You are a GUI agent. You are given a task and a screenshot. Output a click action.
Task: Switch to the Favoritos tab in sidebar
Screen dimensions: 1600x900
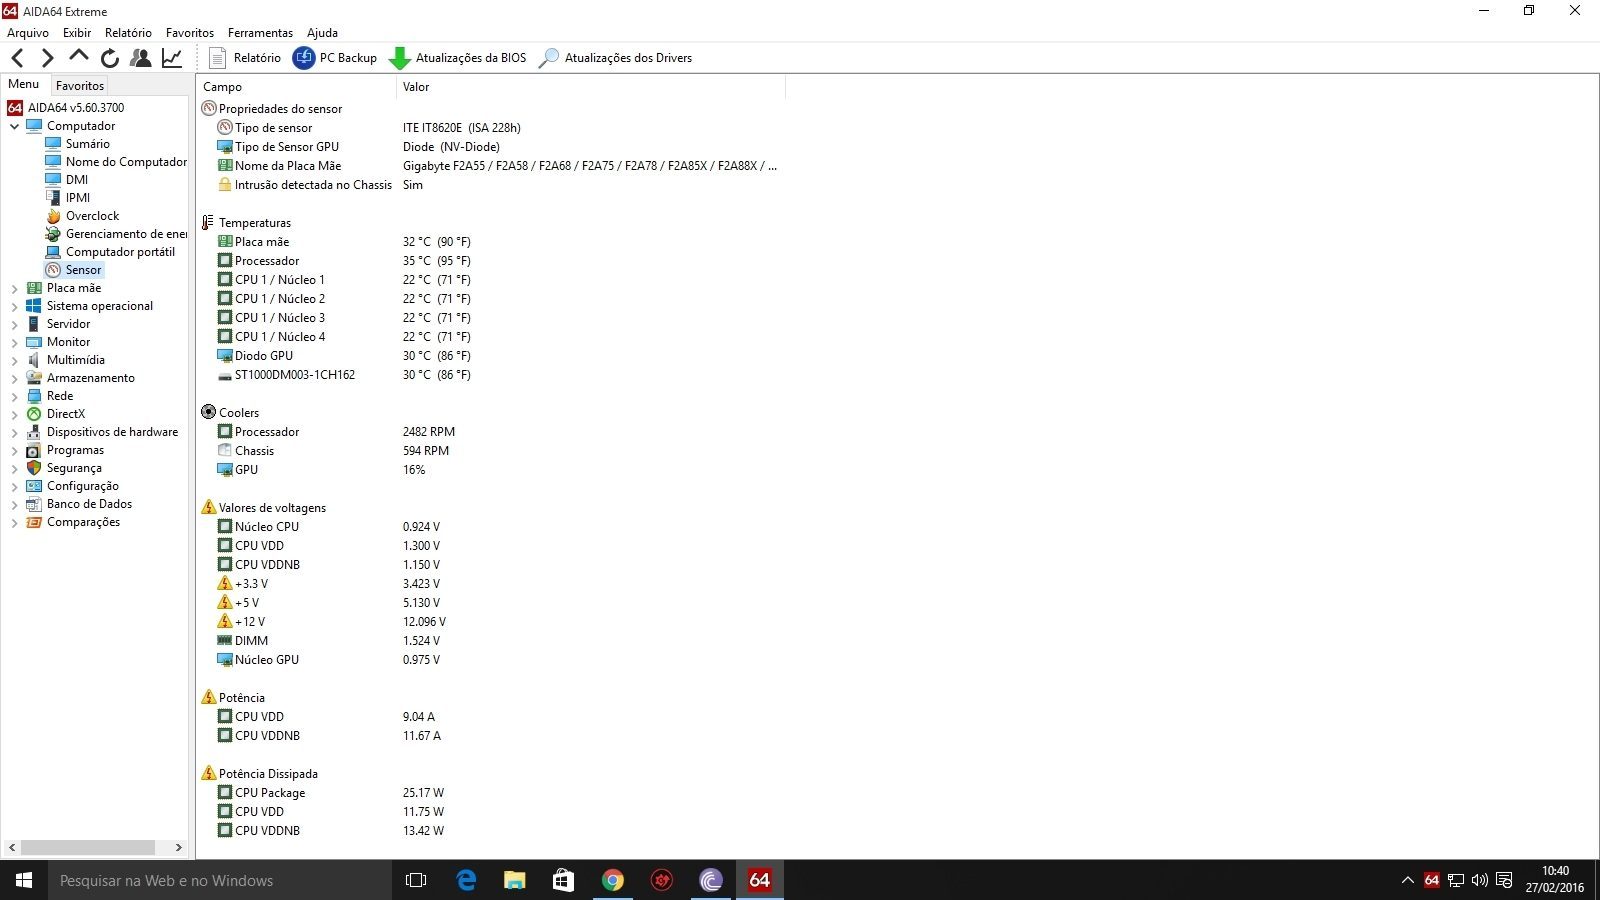coord(80,86)
